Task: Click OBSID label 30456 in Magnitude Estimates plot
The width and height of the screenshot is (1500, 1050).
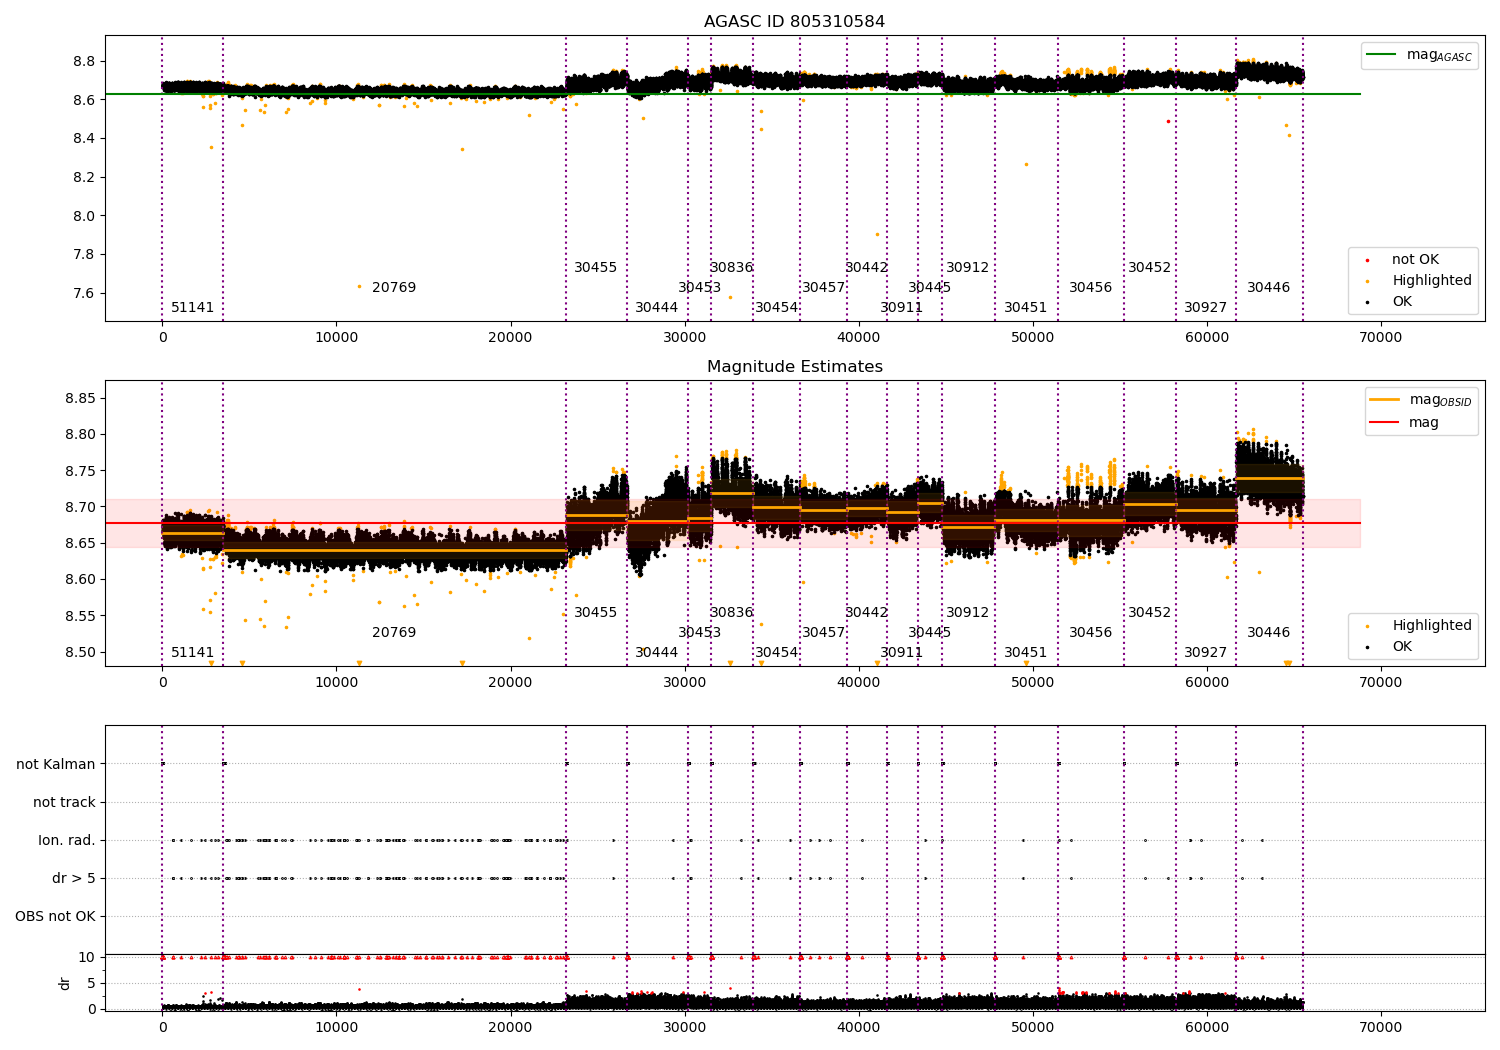Action: point(1091,633)
